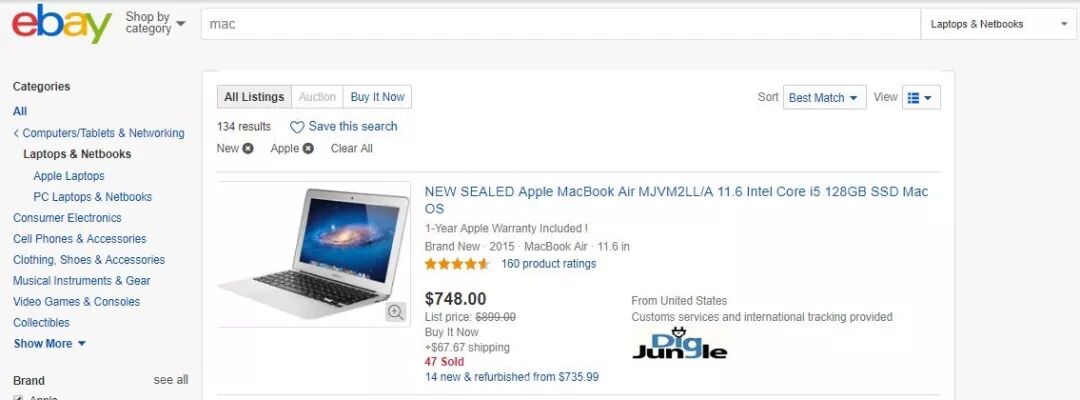Switch to the Buy It Now tab

pos(377,97)
